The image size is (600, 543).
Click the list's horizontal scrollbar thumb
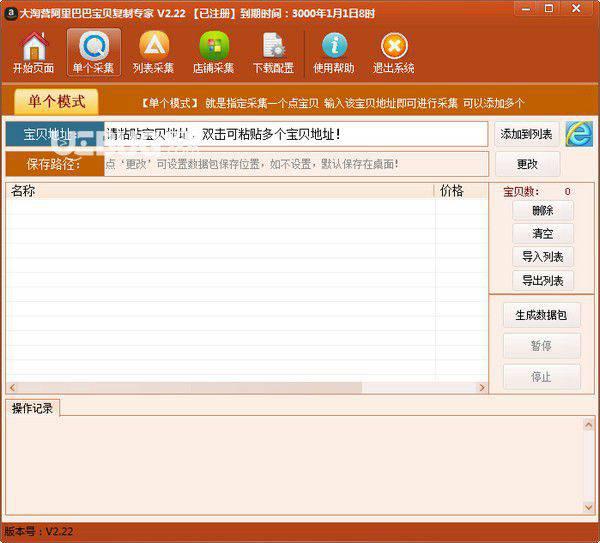point(190,388)
